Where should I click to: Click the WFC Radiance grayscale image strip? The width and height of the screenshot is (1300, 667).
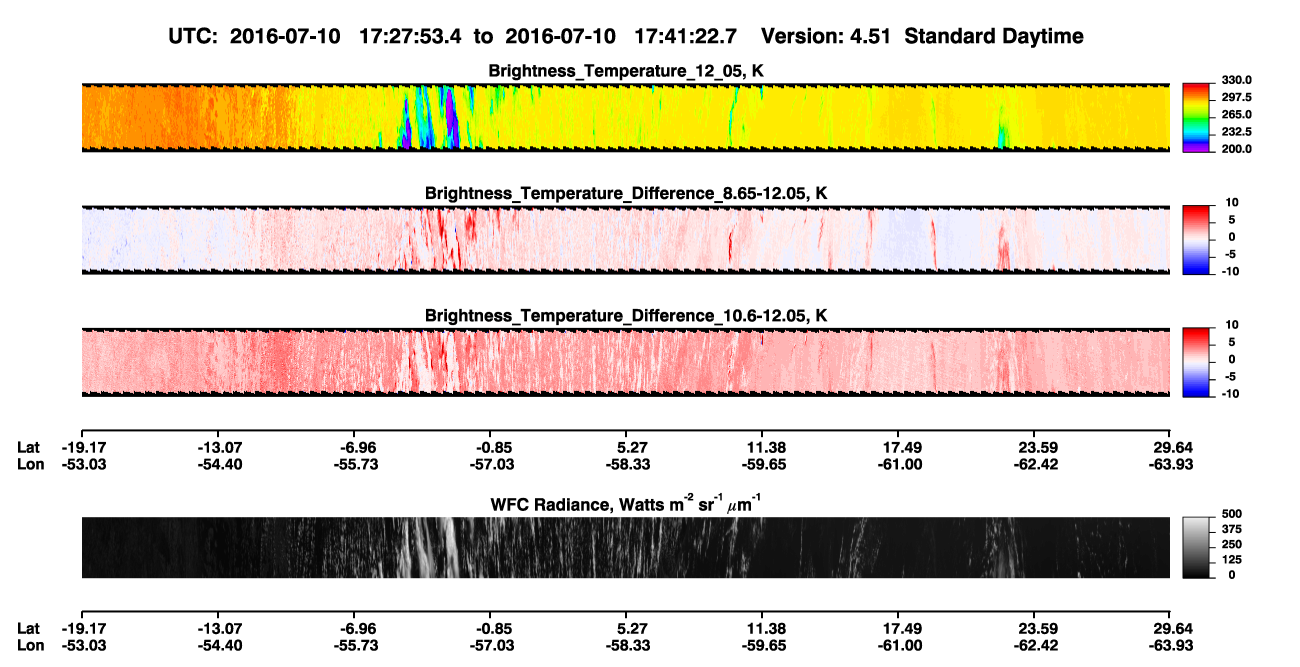click(x=625, y=547)
